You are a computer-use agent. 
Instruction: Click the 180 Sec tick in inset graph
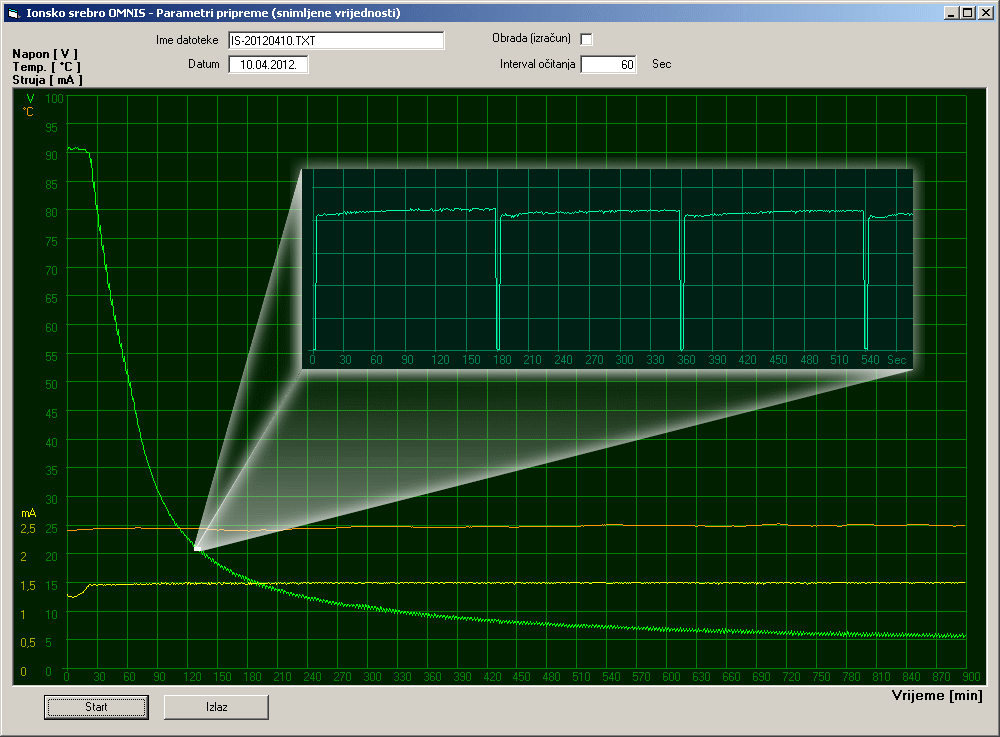(x=502, y=360)
